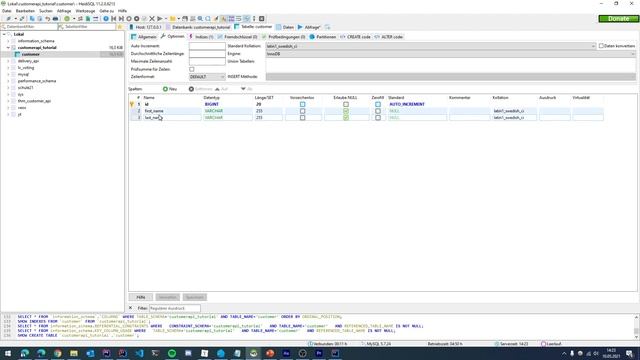Viewport: 640px width, 360px height.
Task: Click the X cancel icon in toolbar
Action: (152, 19)
